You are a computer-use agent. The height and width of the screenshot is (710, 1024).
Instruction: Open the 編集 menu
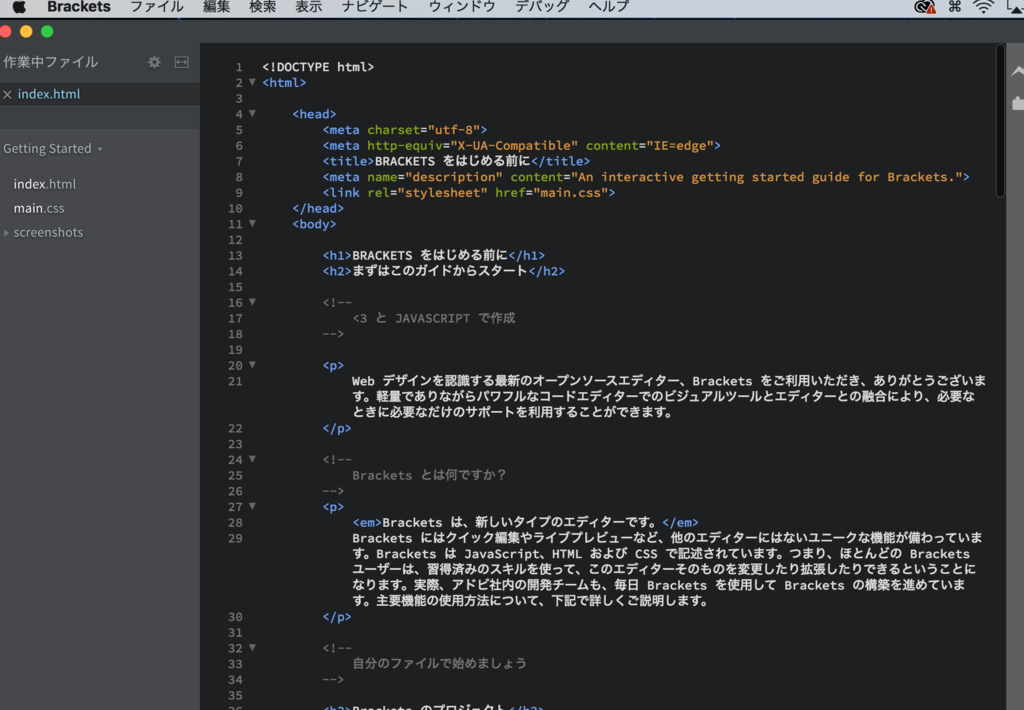click(216, 7)
